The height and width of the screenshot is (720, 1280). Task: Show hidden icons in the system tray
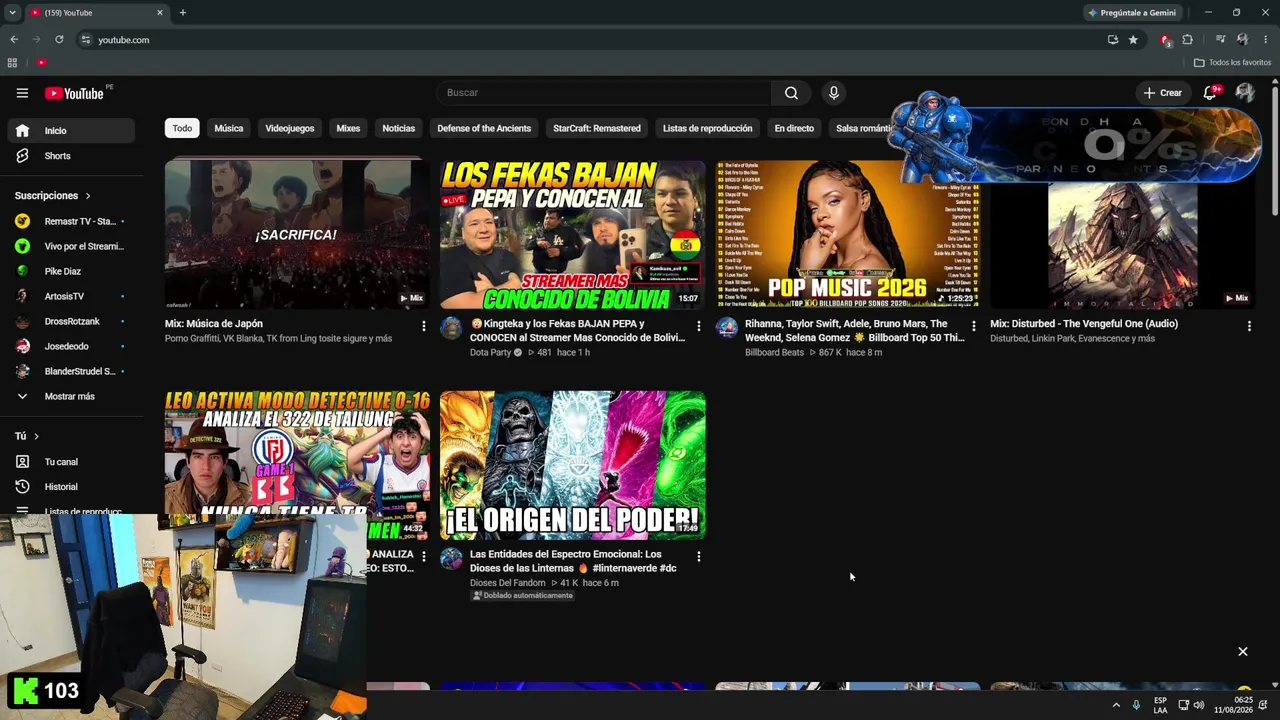click(x=1116, y=705)
